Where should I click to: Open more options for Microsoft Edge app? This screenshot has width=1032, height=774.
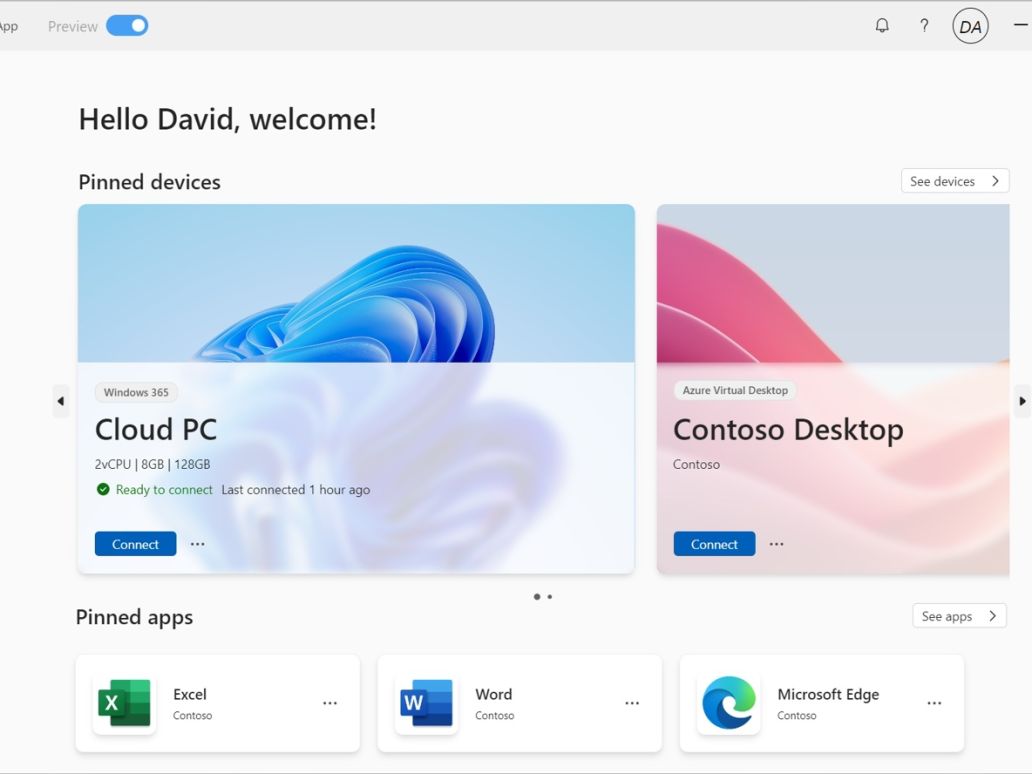tap(934, 704)
